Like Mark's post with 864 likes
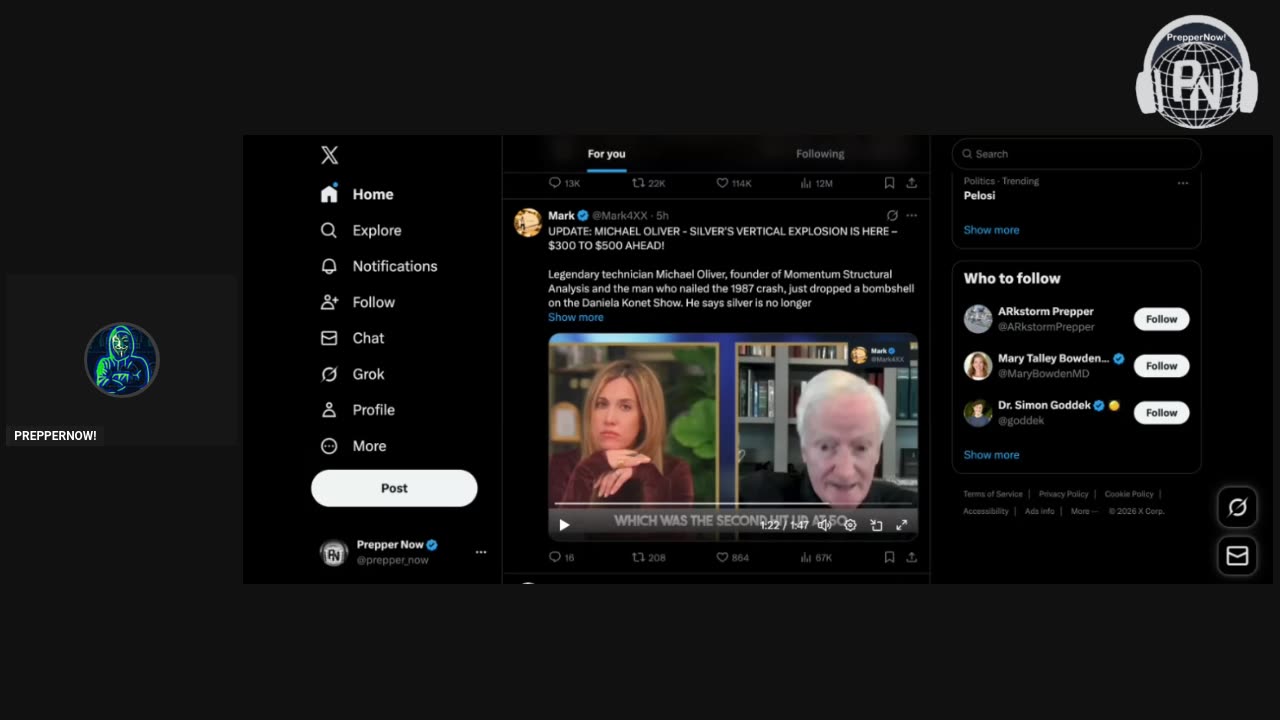 pos(733,557)
